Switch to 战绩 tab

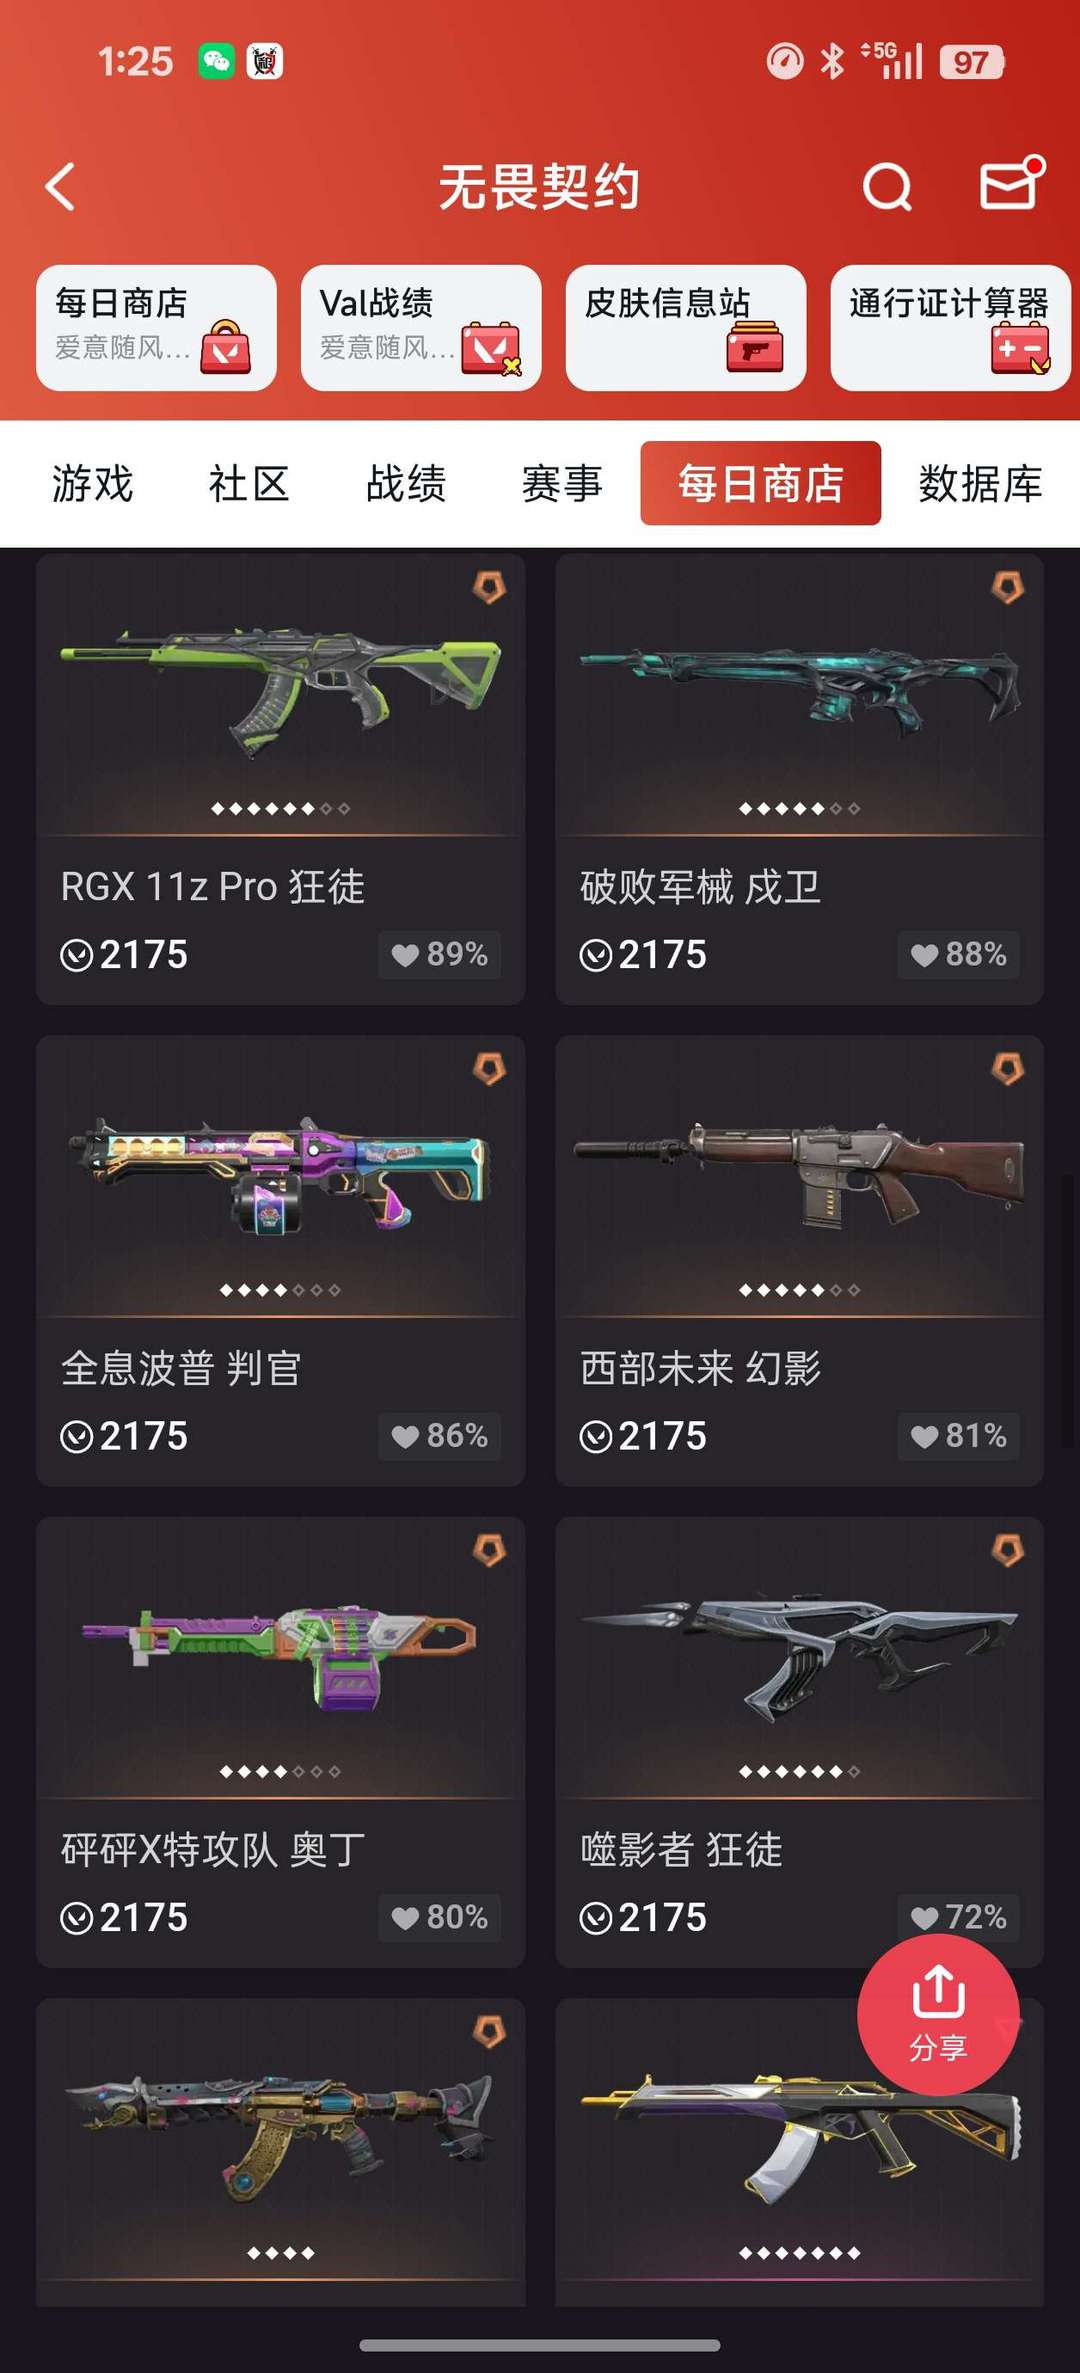(406, 484)
